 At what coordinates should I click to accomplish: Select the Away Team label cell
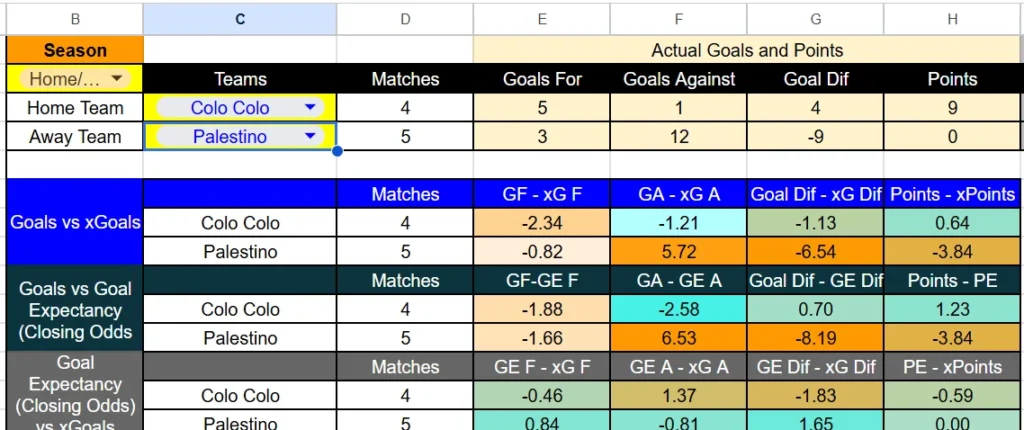76,137
